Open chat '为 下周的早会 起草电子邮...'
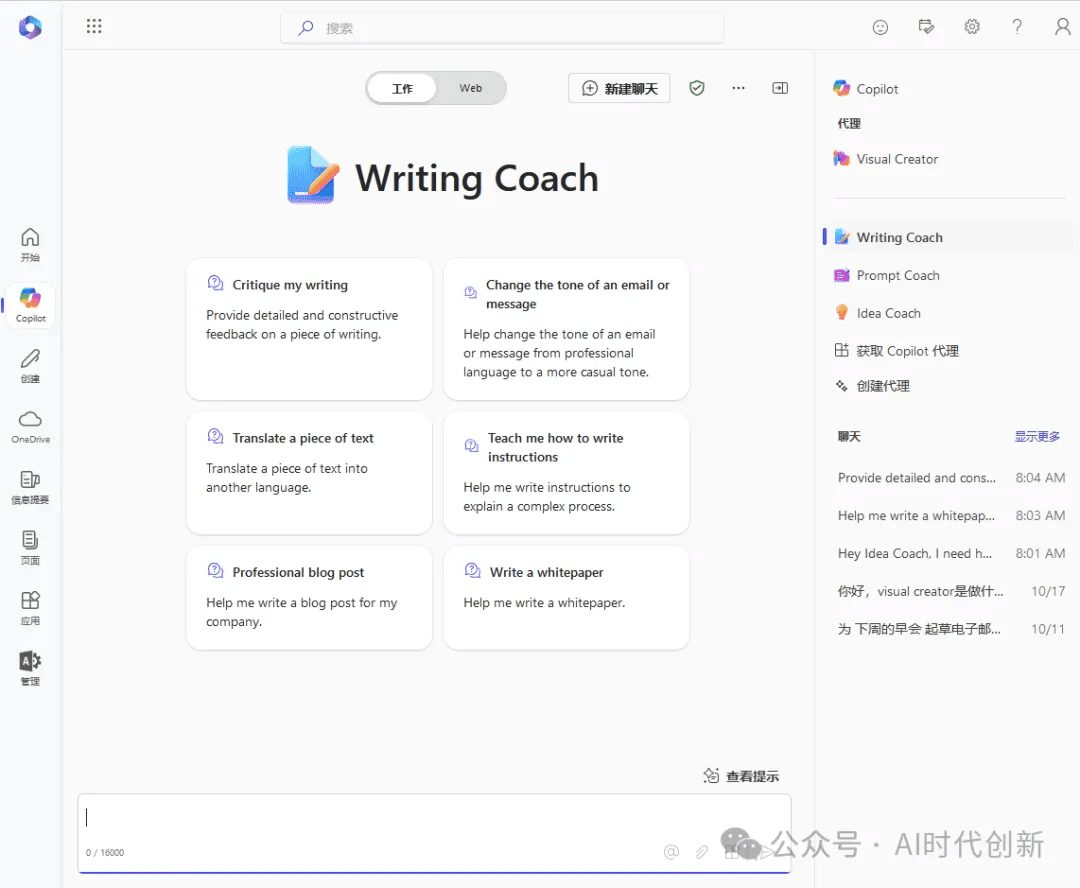Image resolution: width=1080 pixels, height=888 pixels. coord(951,629)
